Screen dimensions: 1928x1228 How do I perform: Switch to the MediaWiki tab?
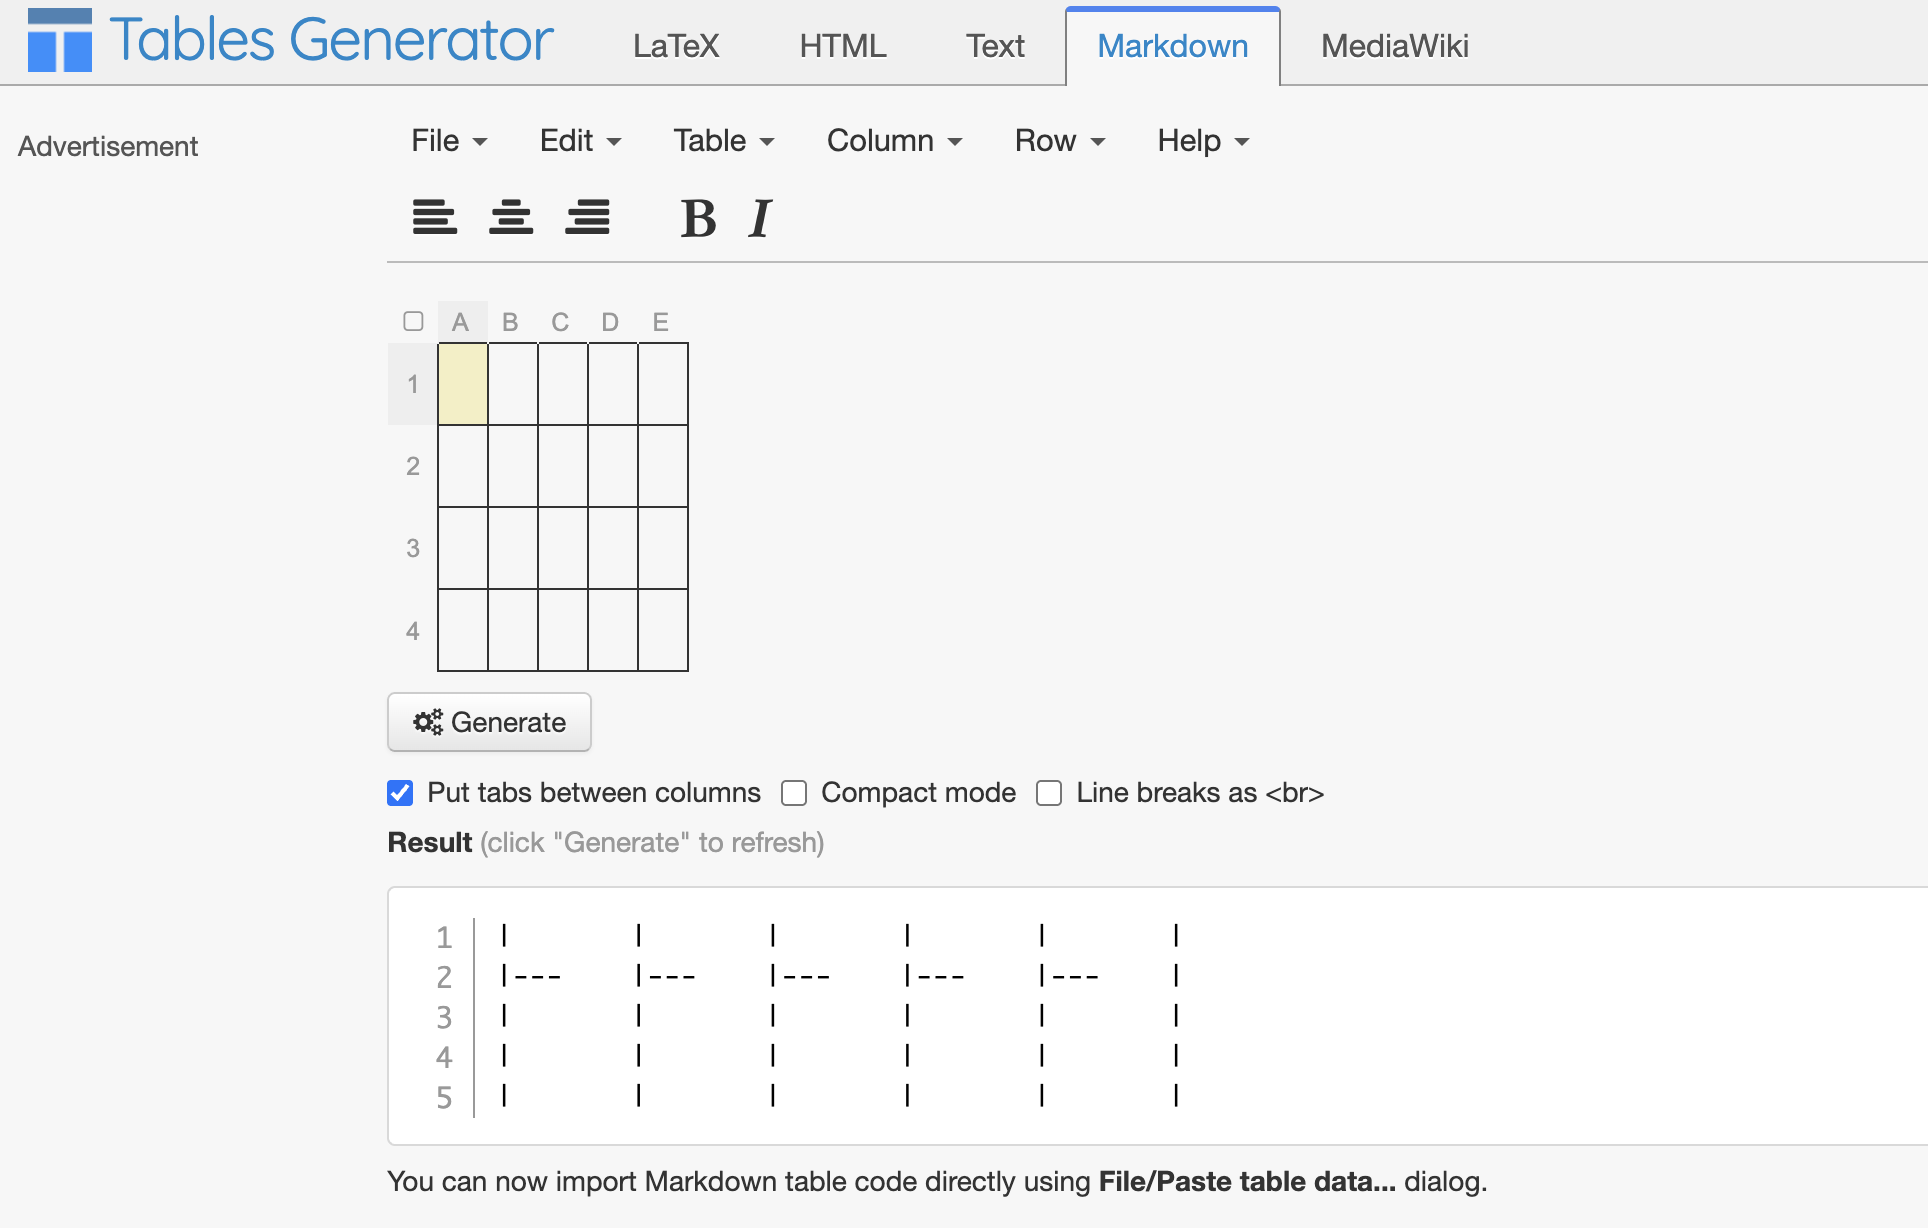click(x=1395, y=46)
